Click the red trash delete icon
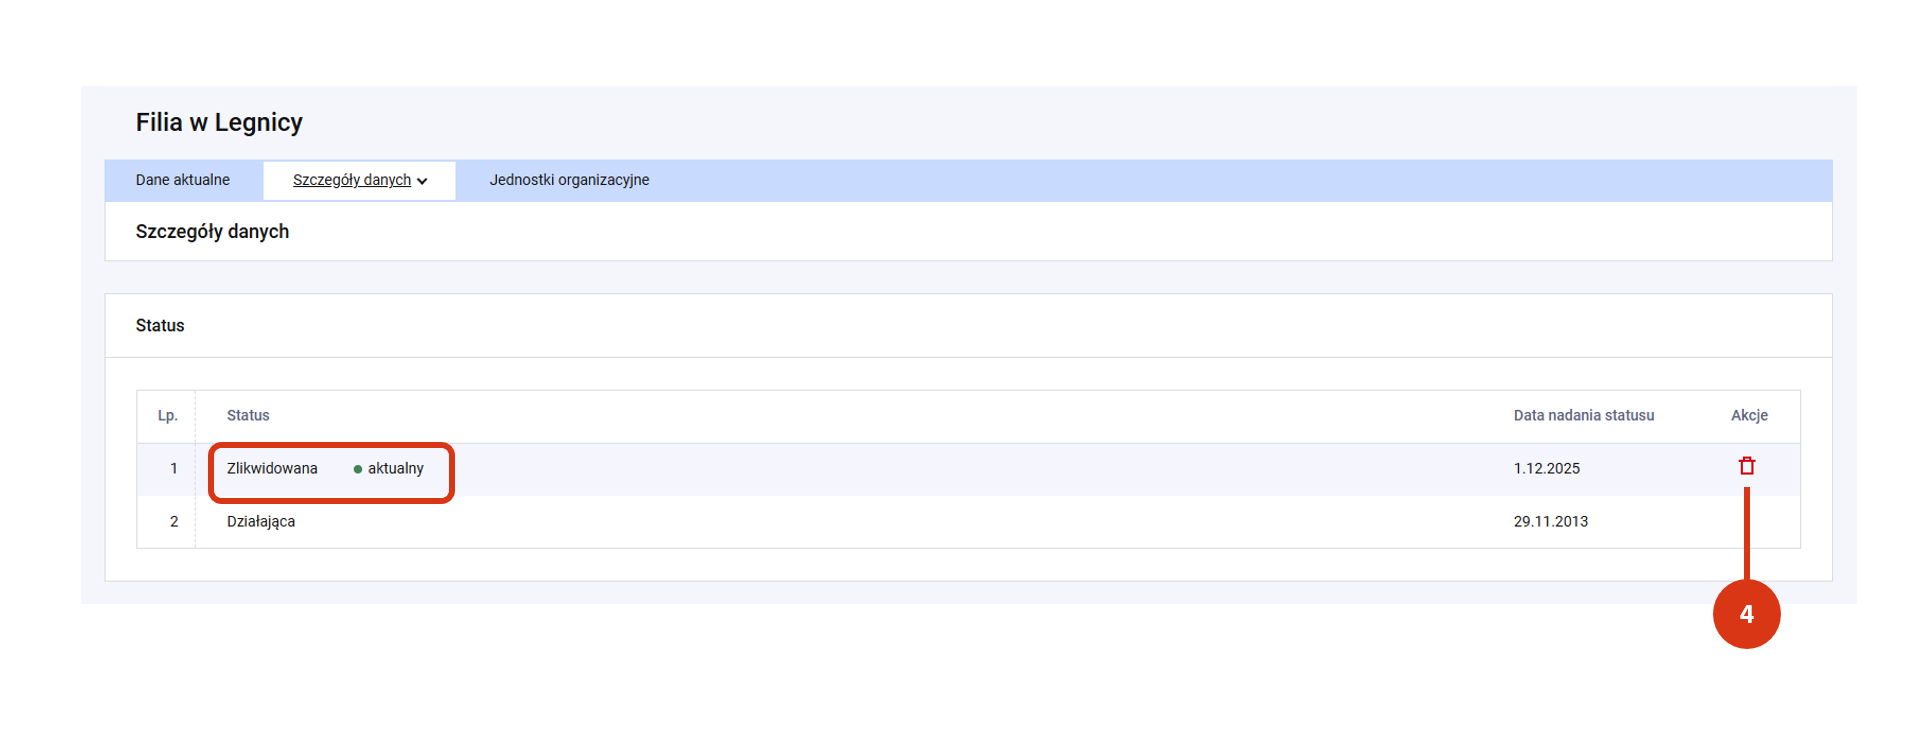Screen dimensions: 1919x754 coord(1746,466)
